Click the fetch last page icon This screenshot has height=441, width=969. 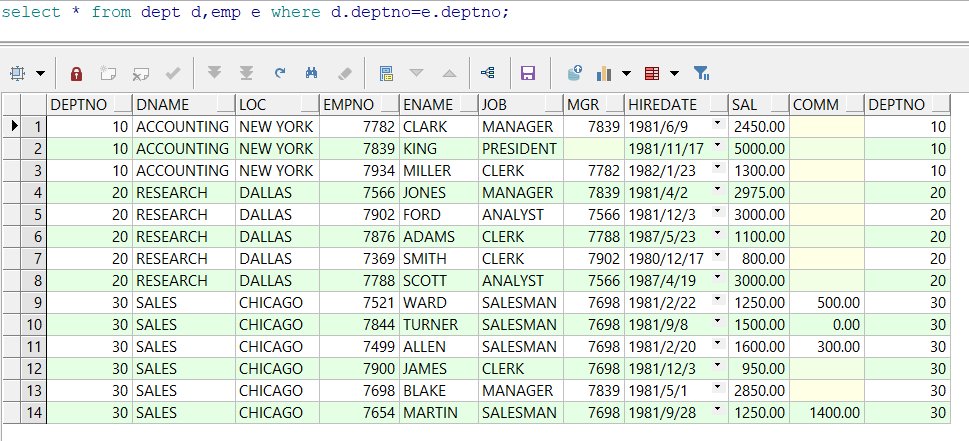tap(247, 74)
